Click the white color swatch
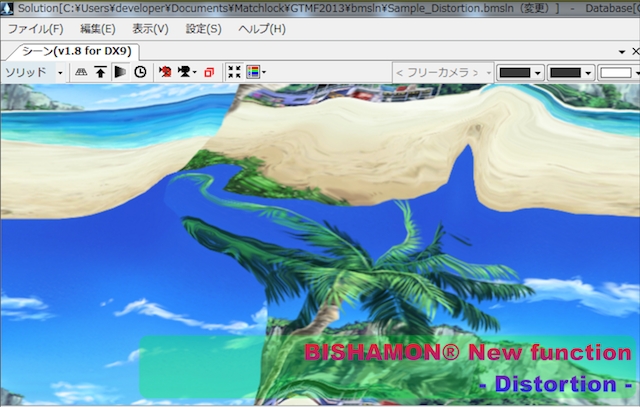The height and width of the screenshot is (407, 640). pyautogui.click(x=616, y=73)
